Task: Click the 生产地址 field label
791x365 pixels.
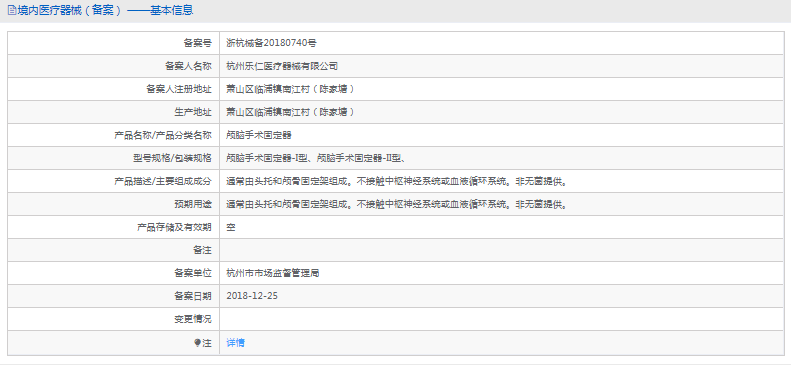Action: click(193, 112)
